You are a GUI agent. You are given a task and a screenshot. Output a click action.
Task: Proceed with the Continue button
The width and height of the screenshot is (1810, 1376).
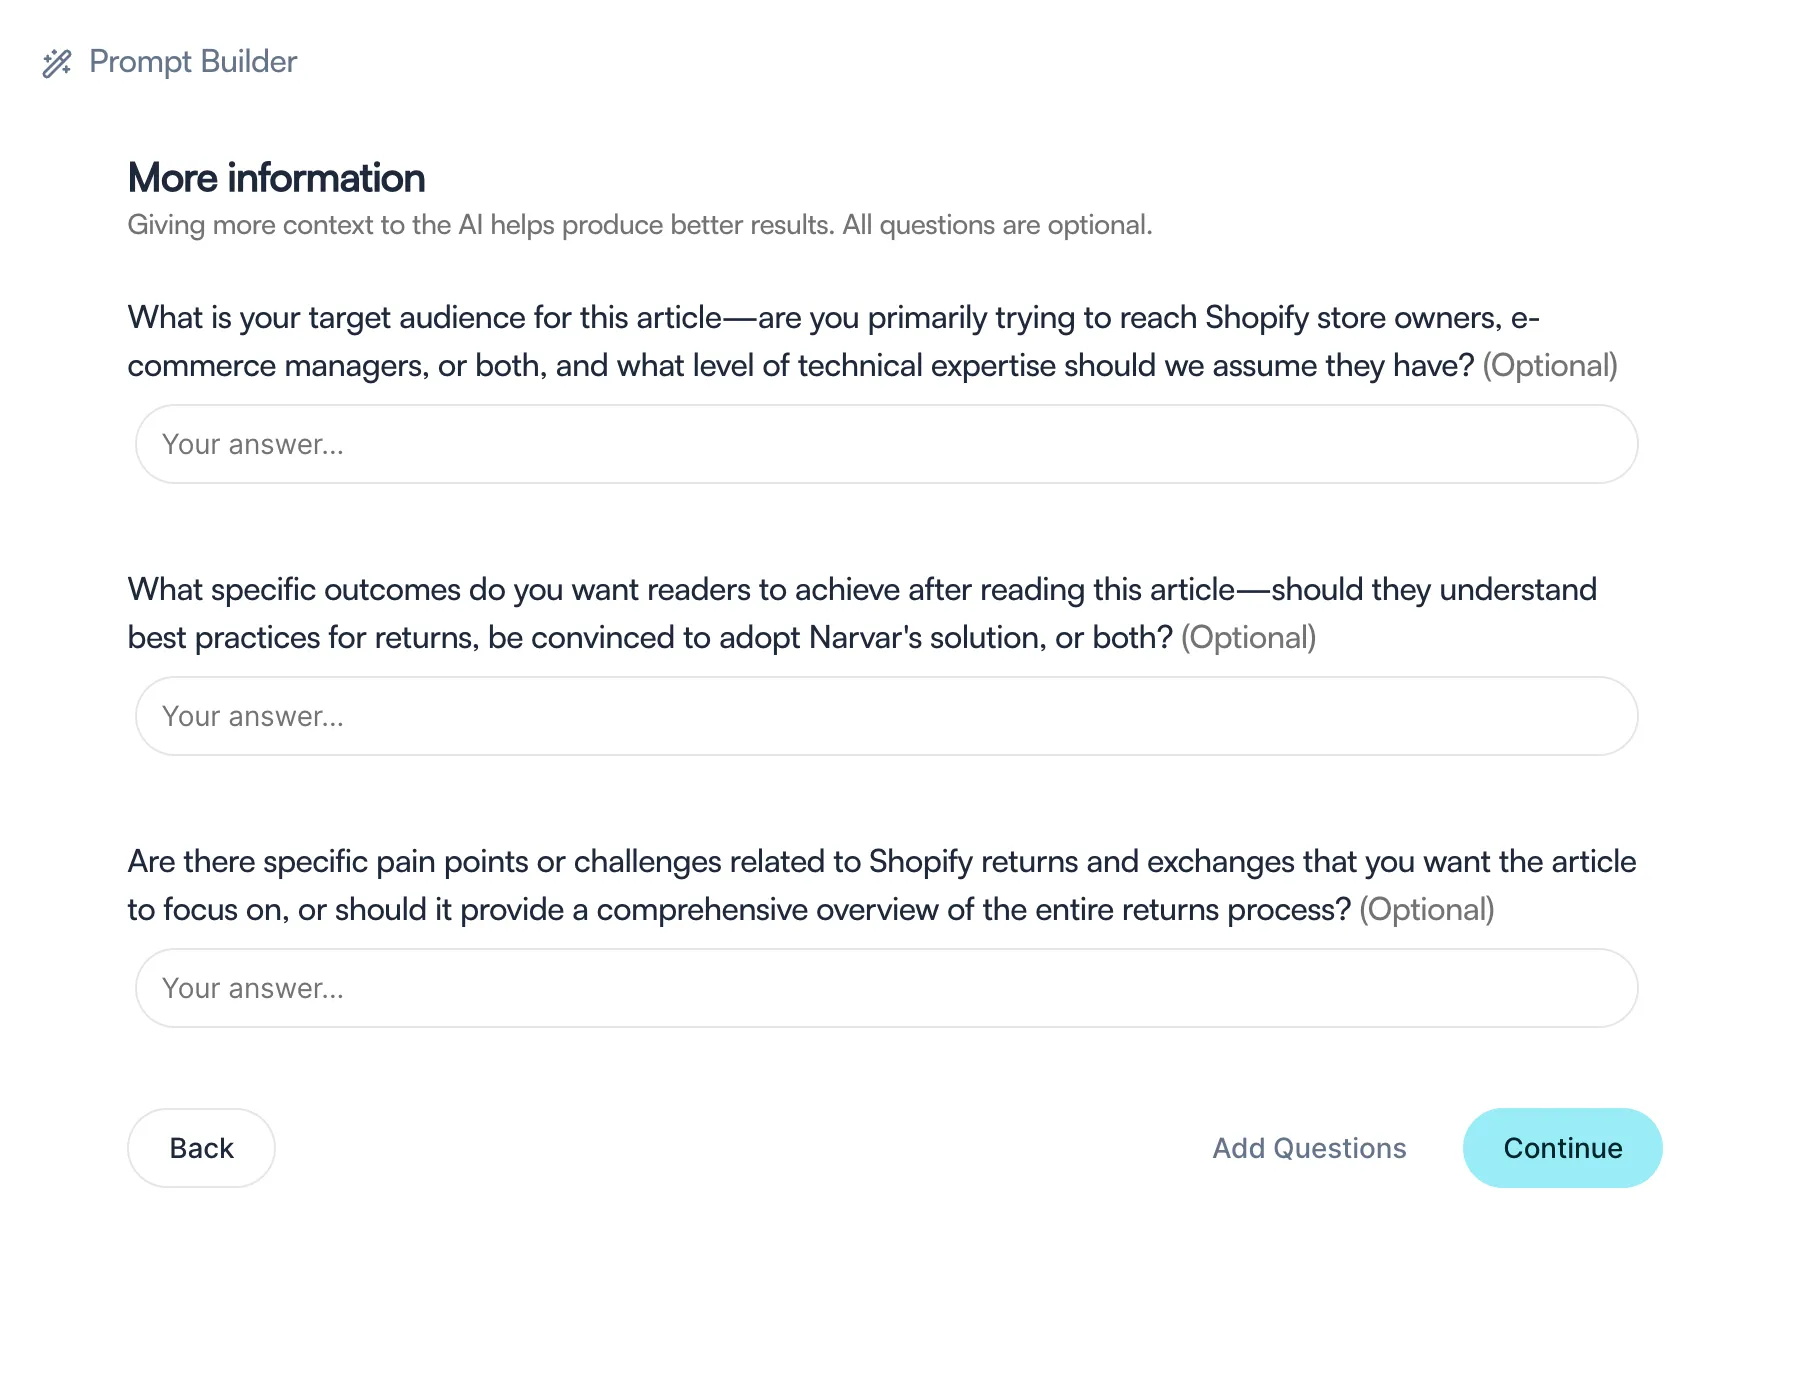tap(1562, 1148)
